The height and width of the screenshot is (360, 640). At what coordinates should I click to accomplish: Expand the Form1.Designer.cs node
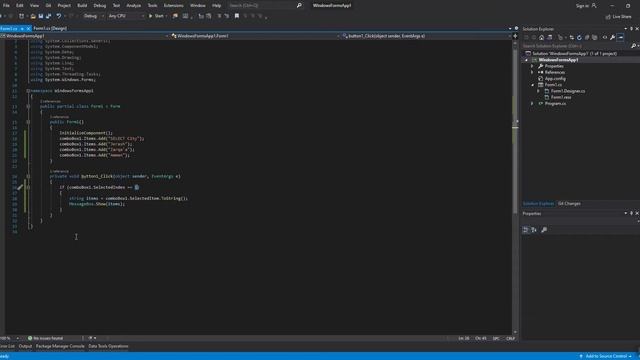click(x=538, y=91)
